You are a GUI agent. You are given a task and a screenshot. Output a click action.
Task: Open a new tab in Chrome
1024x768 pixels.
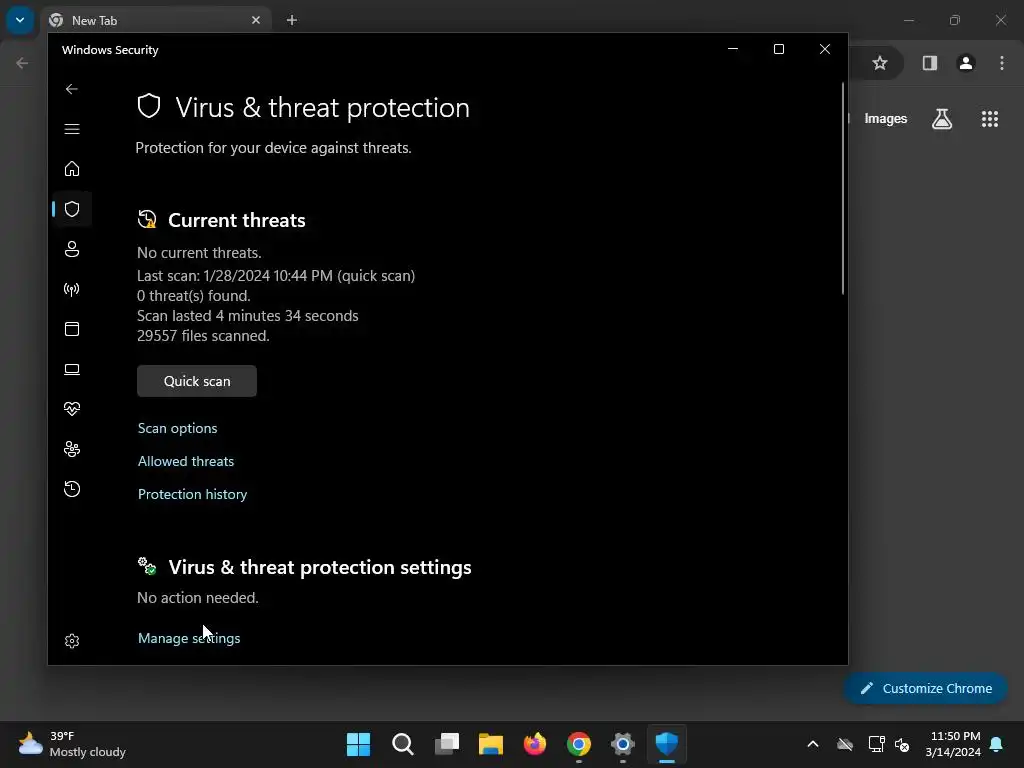coord(292,20)
